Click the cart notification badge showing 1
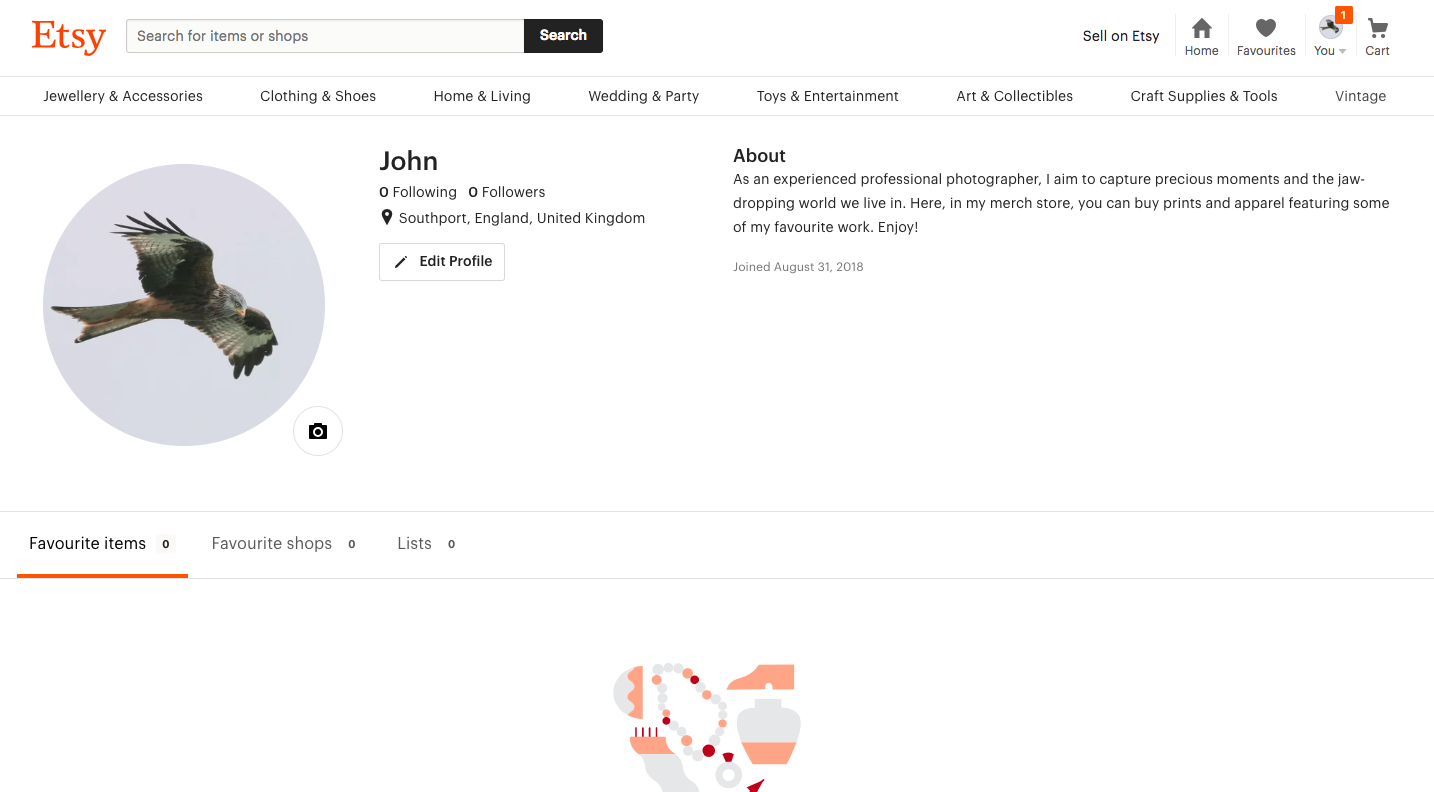 coord(1343,14)
